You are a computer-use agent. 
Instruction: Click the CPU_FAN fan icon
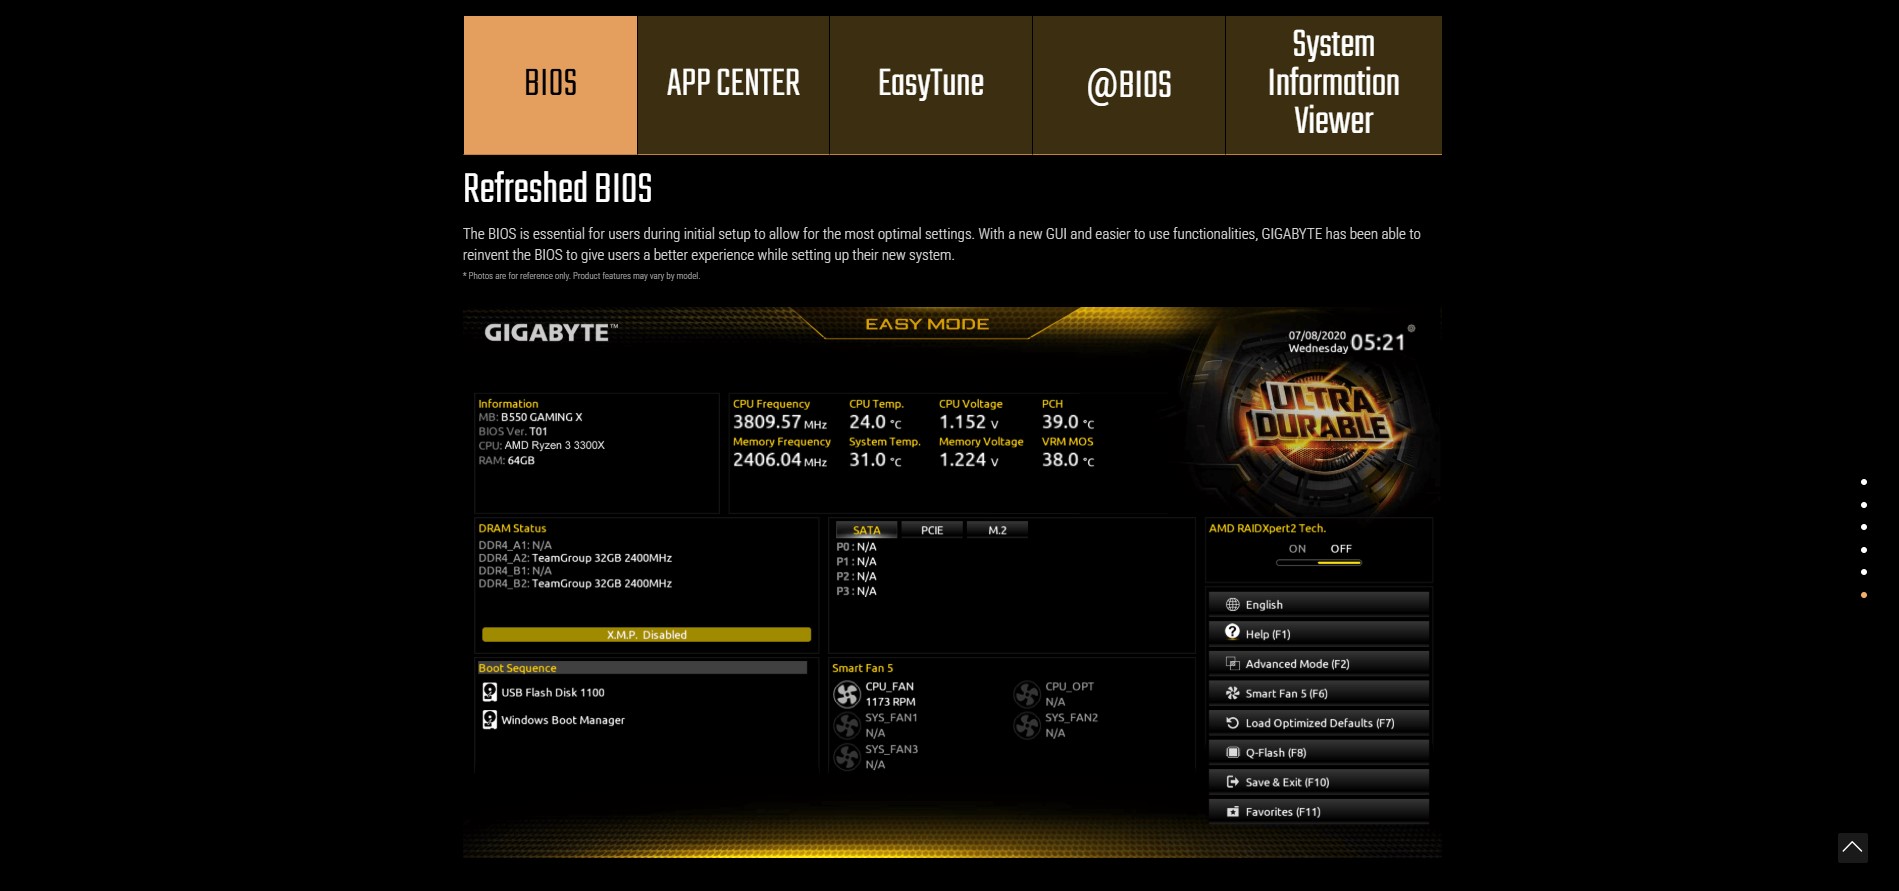click(x=847, y=694)
